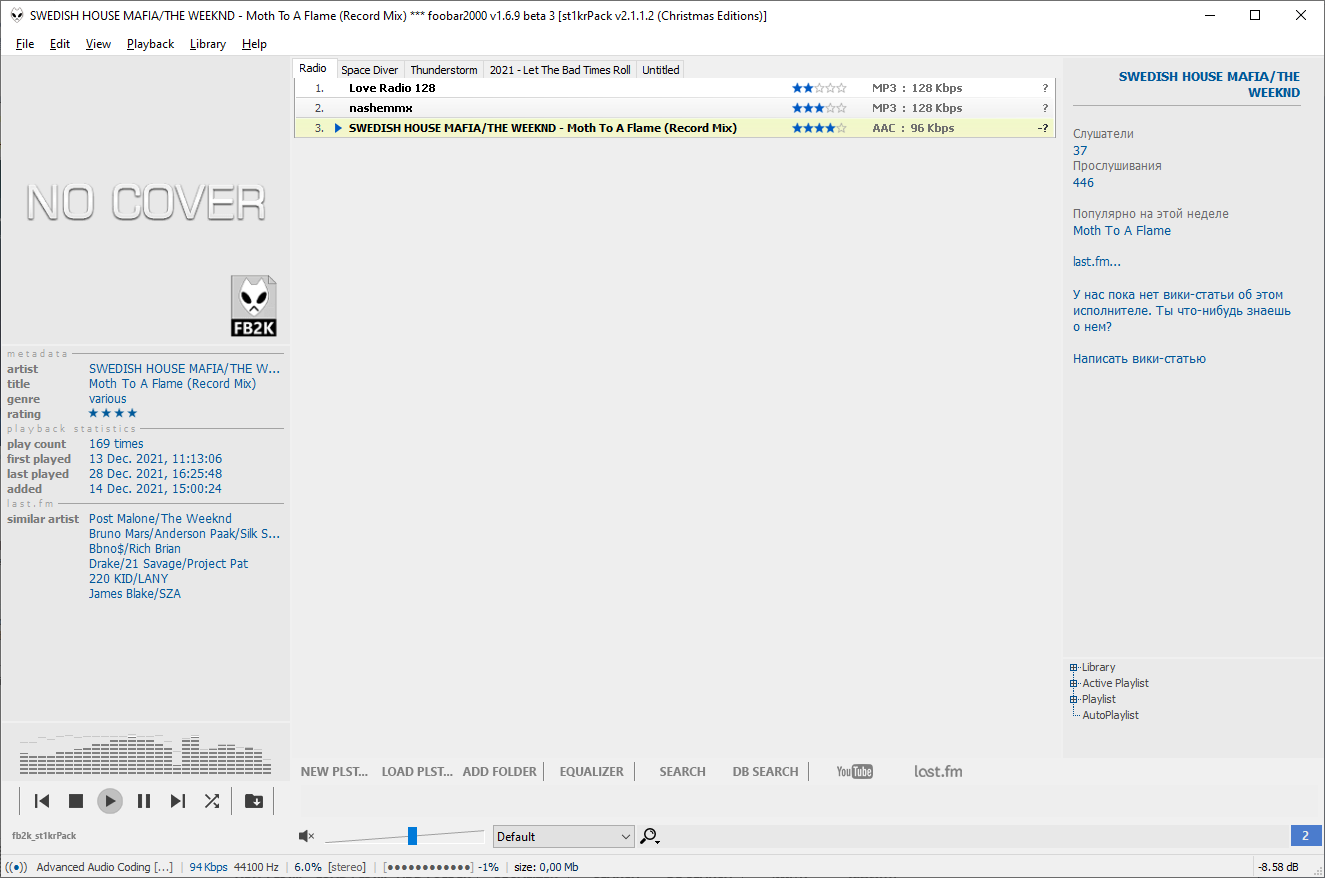Open the 2021 - Let The Bad Times Roll tab
Image resolution: width=1325 pixels, height=878 pixels.
coord(560,70)
